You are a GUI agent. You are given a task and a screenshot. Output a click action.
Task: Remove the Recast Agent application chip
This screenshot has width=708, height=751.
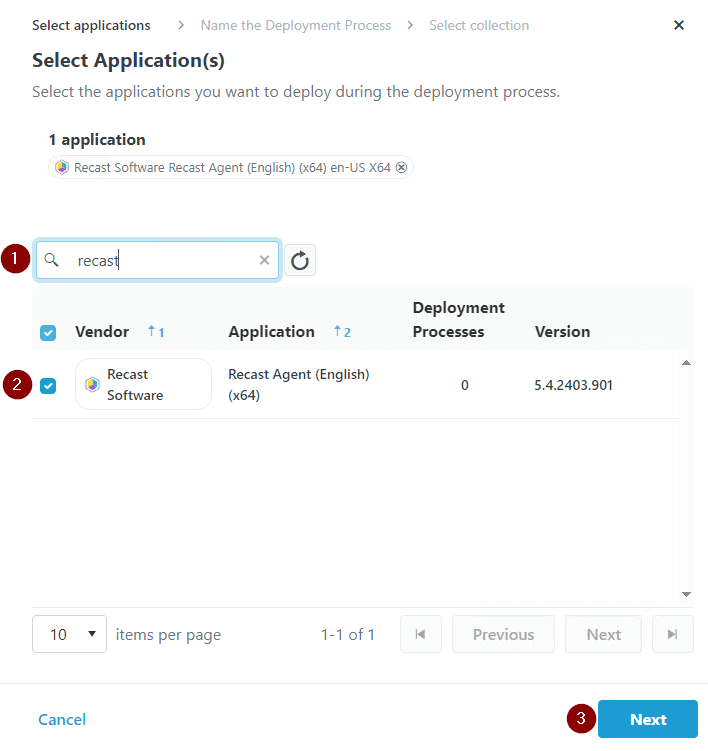401,168
